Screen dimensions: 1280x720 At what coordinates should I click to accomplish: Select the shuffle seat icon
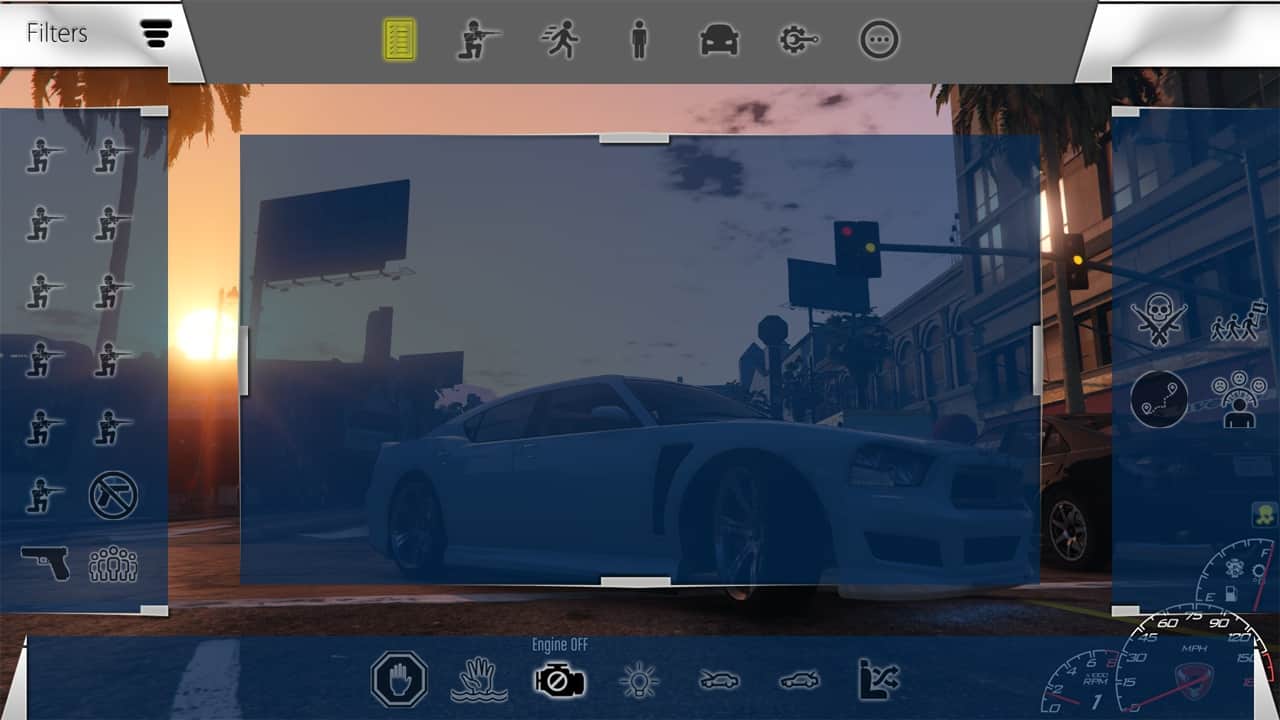[879, 680]
